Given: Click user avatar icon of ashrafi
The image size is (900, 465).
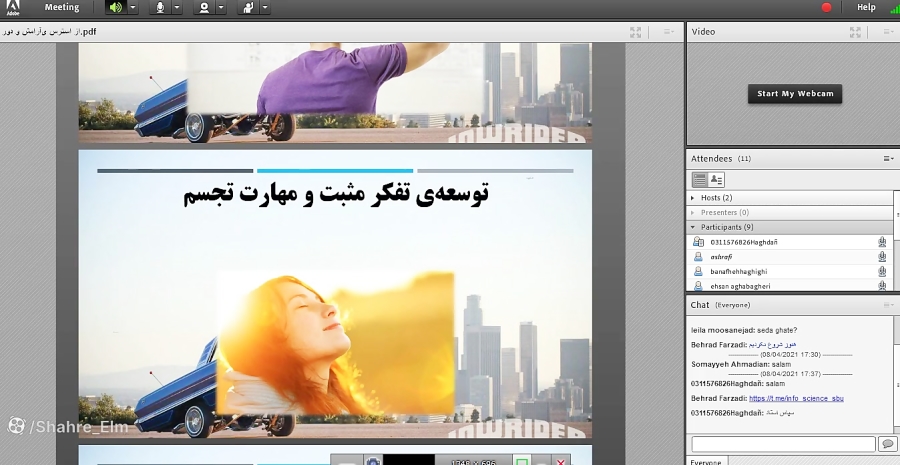Looking at the screenshot, I should [x=698, y=257].
